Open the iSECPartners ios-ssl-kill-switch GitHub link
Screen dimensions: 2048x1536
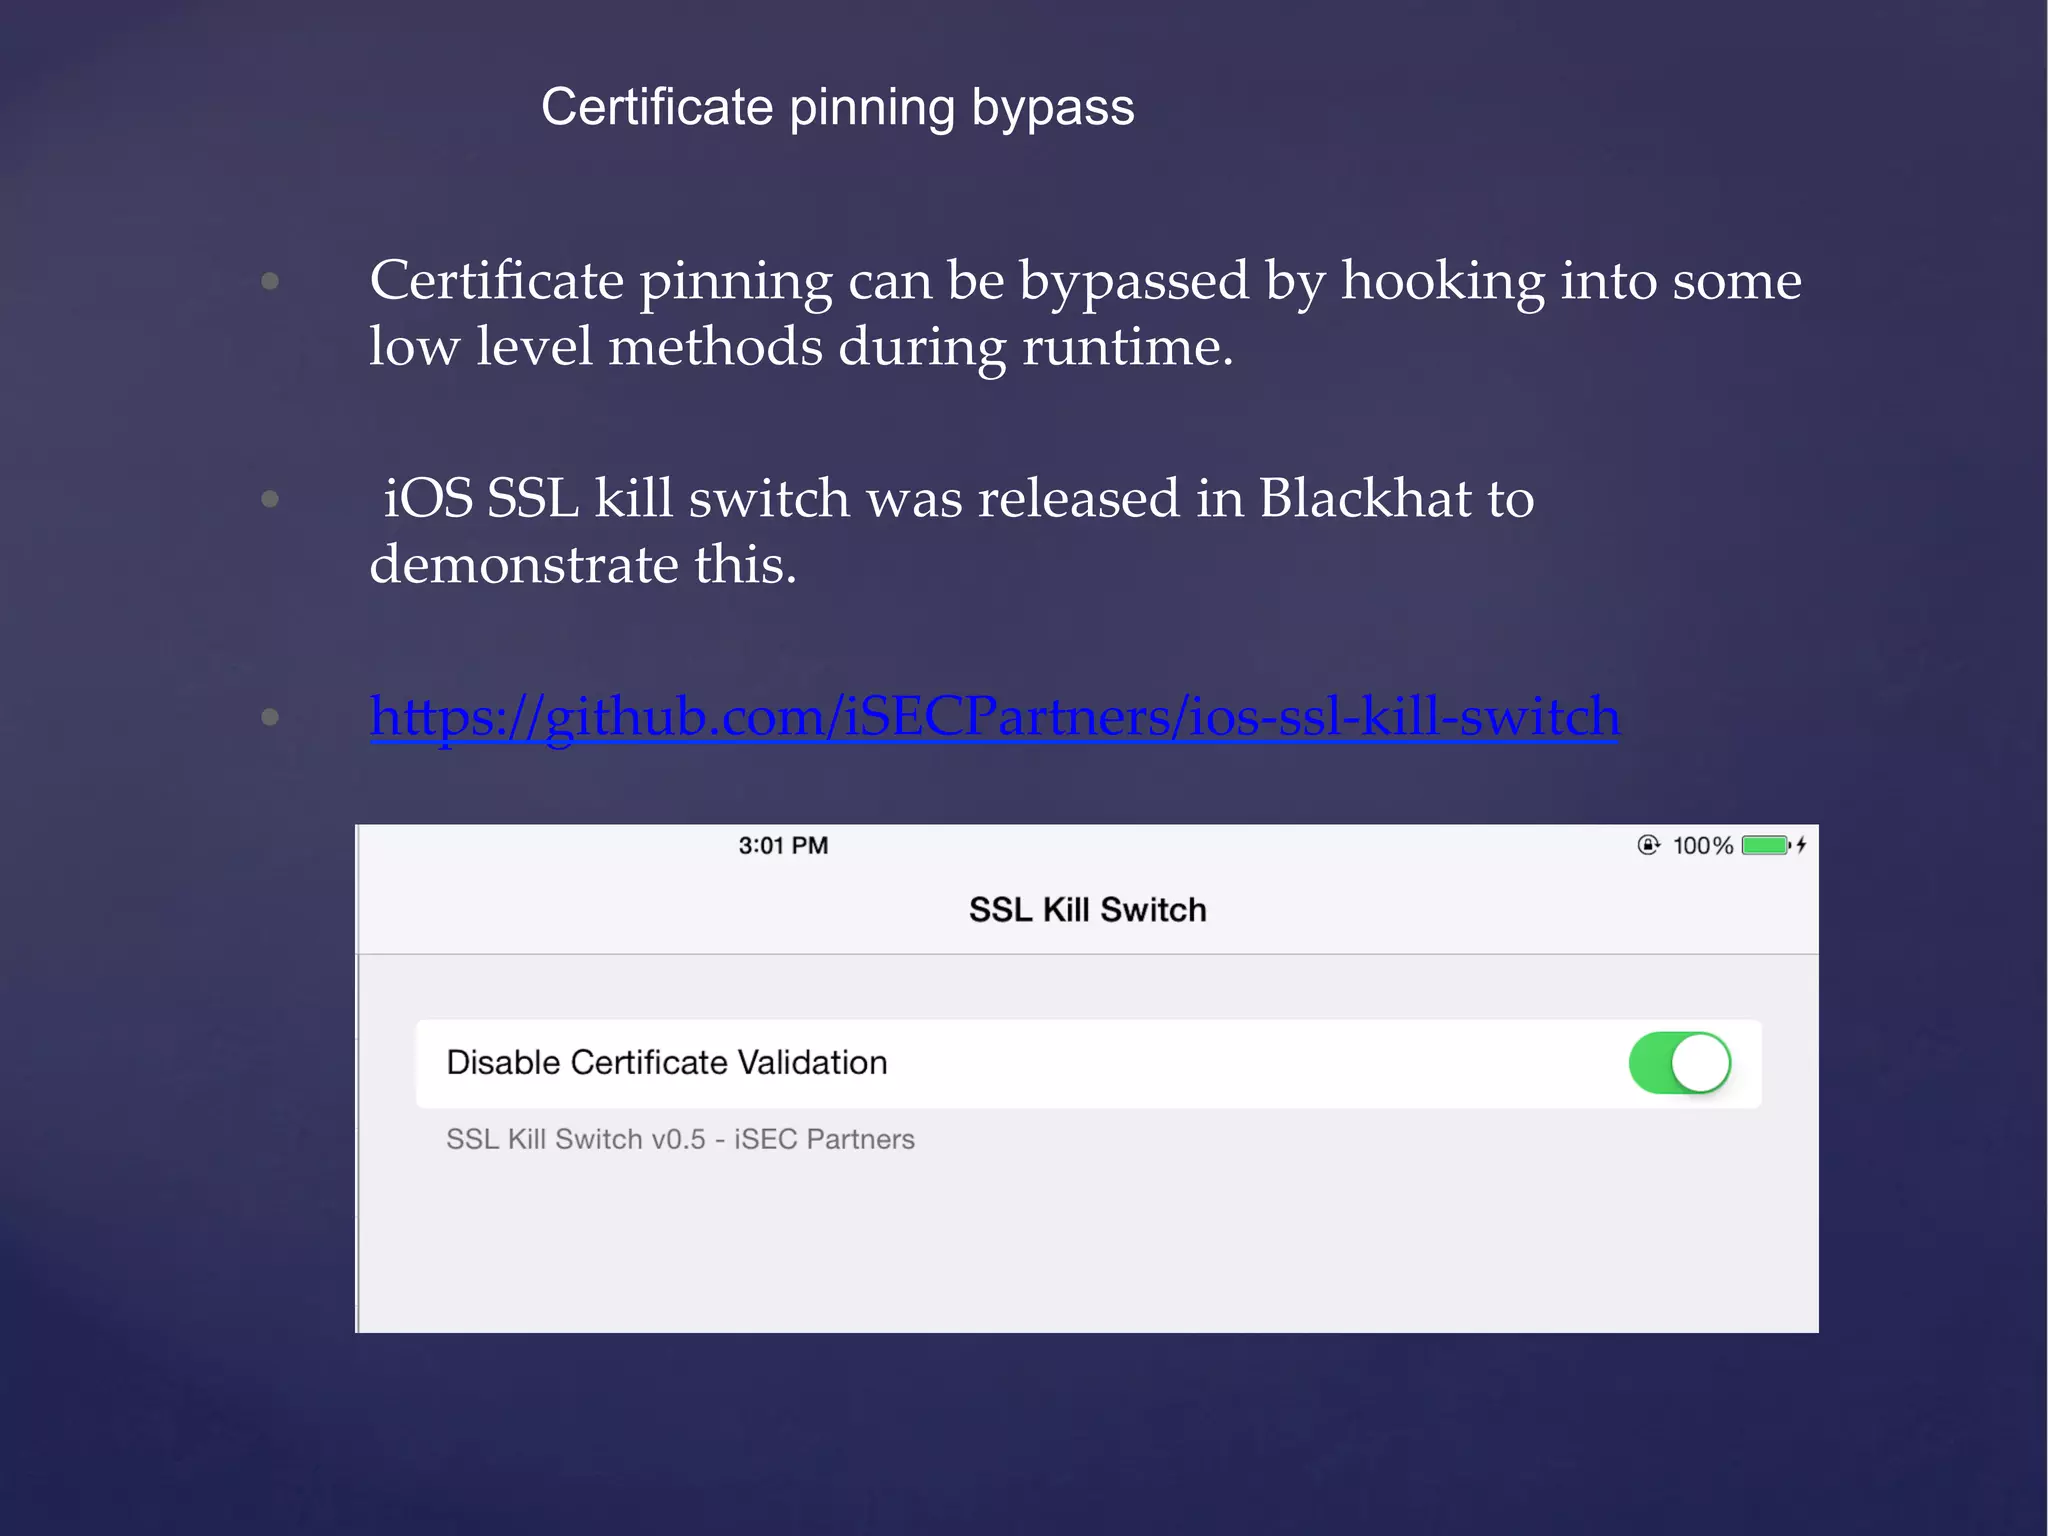994,717
